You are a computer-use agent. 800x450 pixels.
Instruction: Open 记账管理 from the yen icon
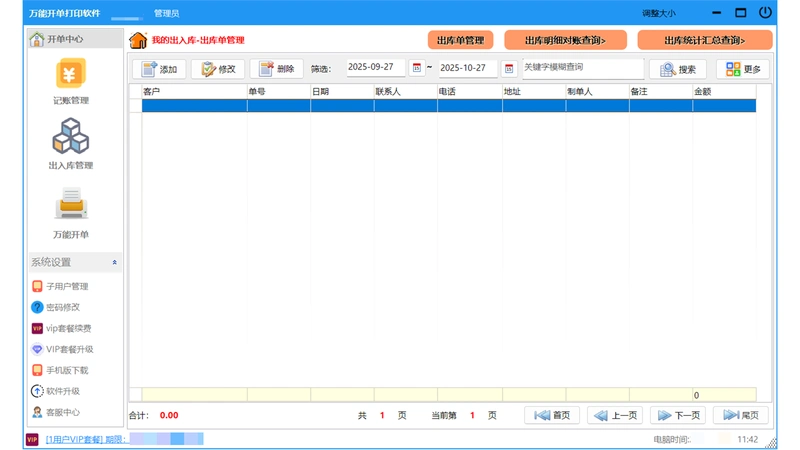[71, 74]
